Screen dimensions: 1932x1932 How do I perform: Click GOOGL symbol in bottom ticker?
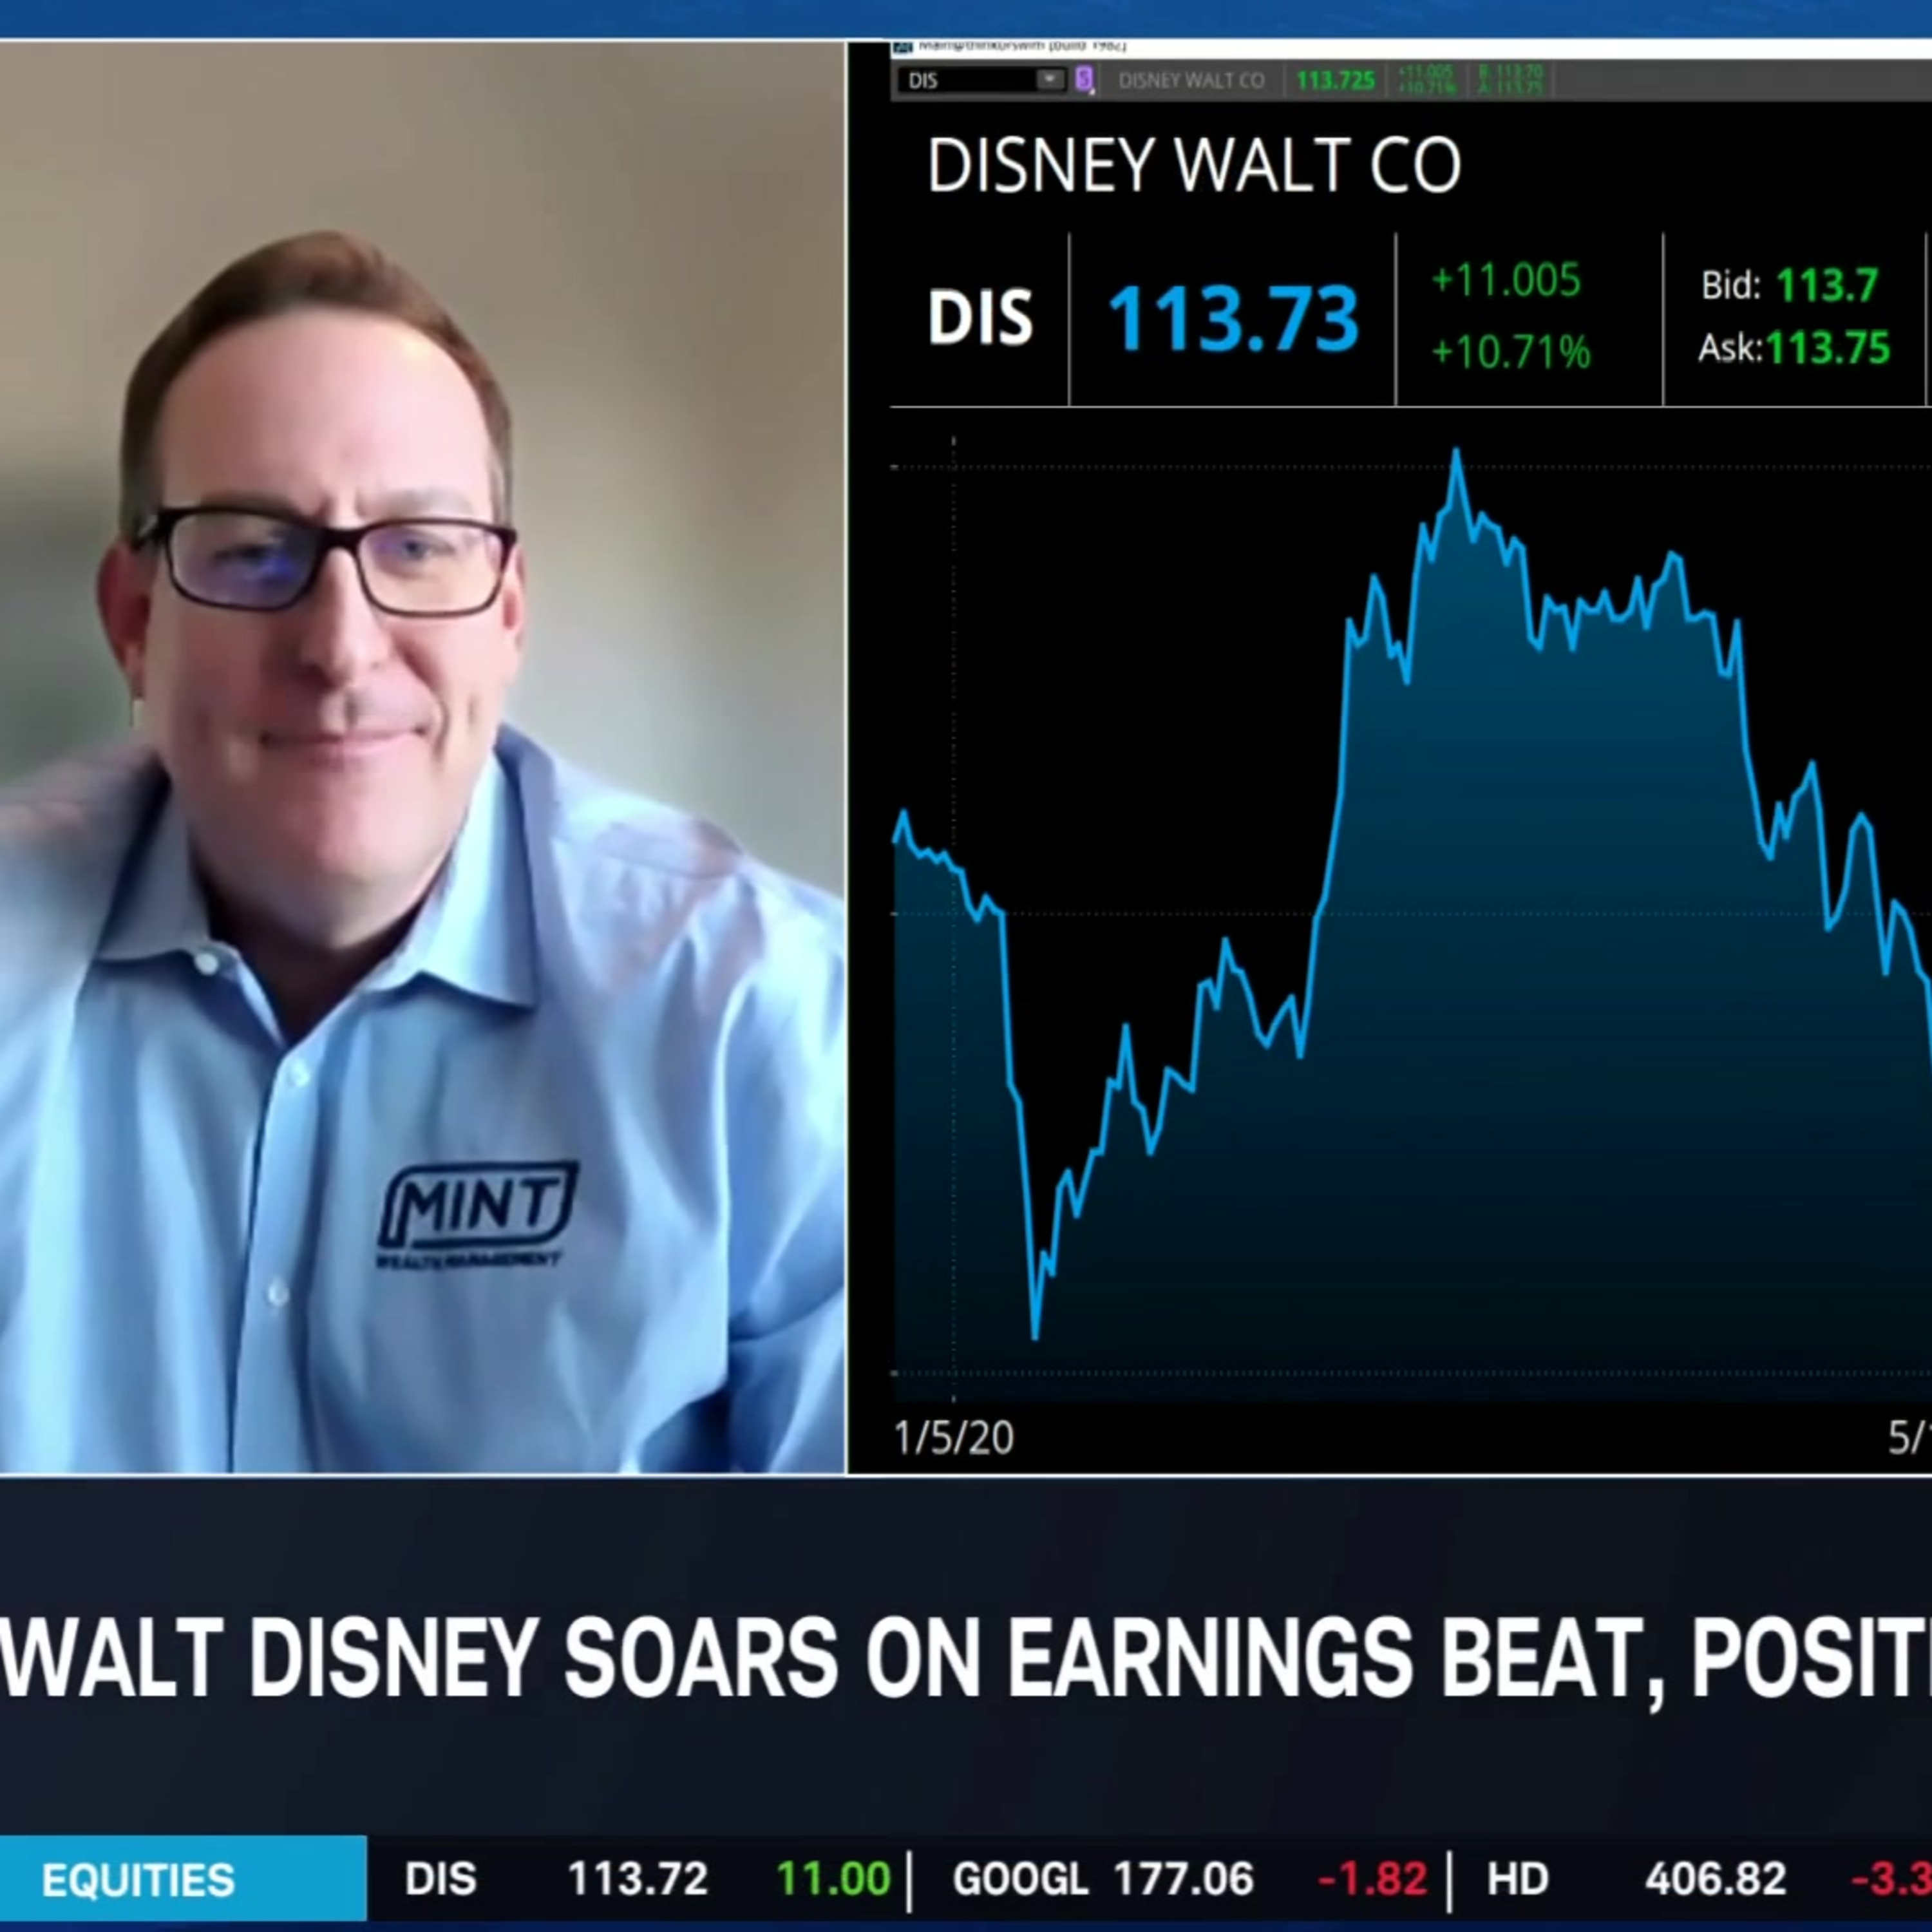coord(1020,1879)
